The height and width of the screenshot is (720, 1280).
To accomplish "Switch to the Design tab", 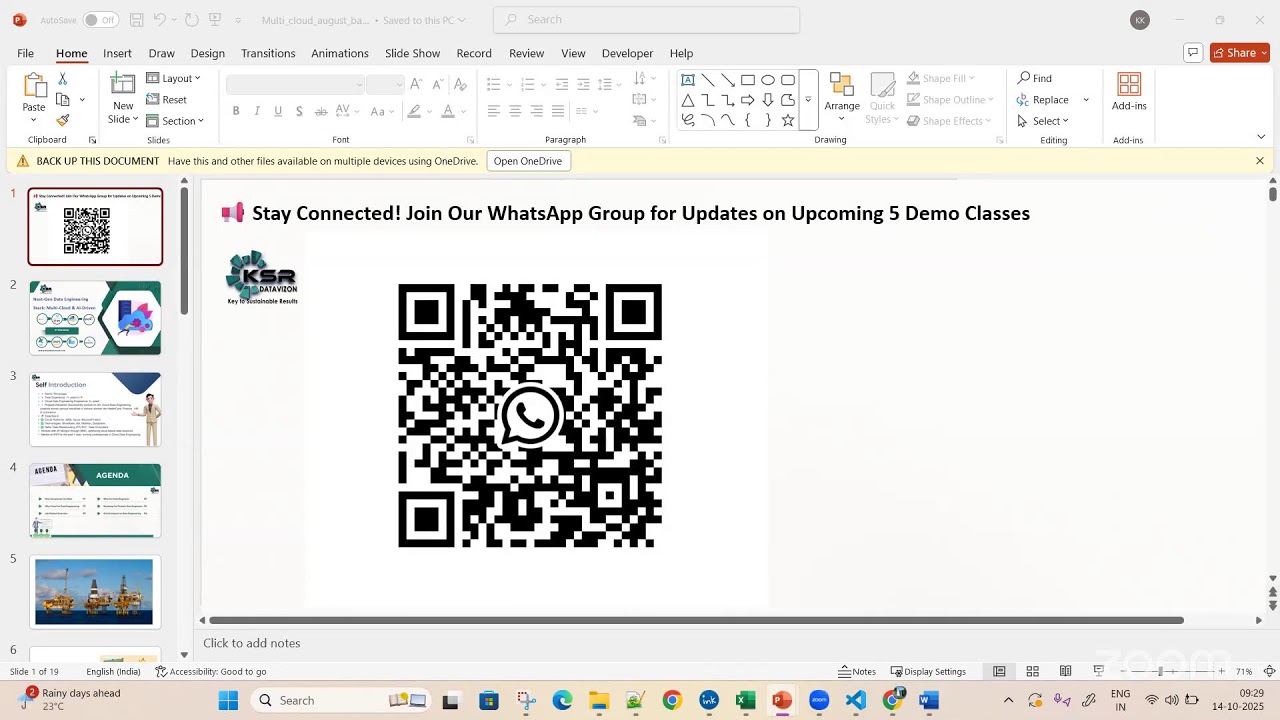I will (x=207, y=53).
